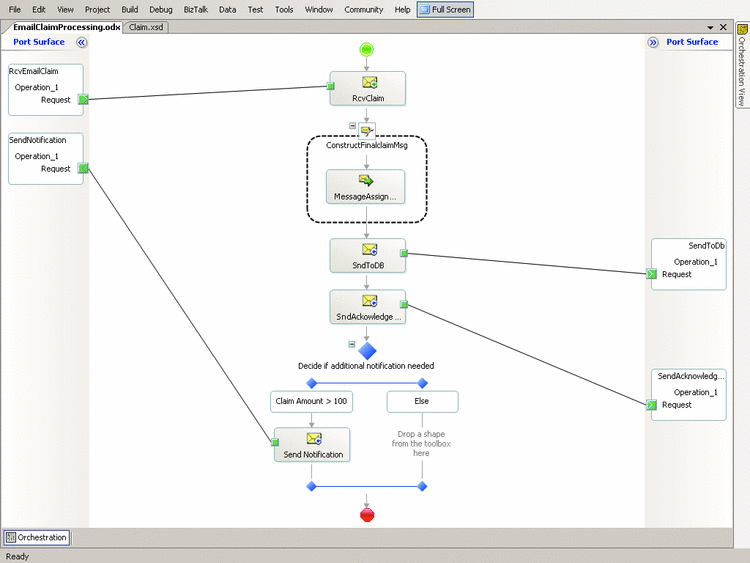Open the Data menu
The height and width of the screenshot is (563, 750).
pyautogui.click(x=227, y=10)
